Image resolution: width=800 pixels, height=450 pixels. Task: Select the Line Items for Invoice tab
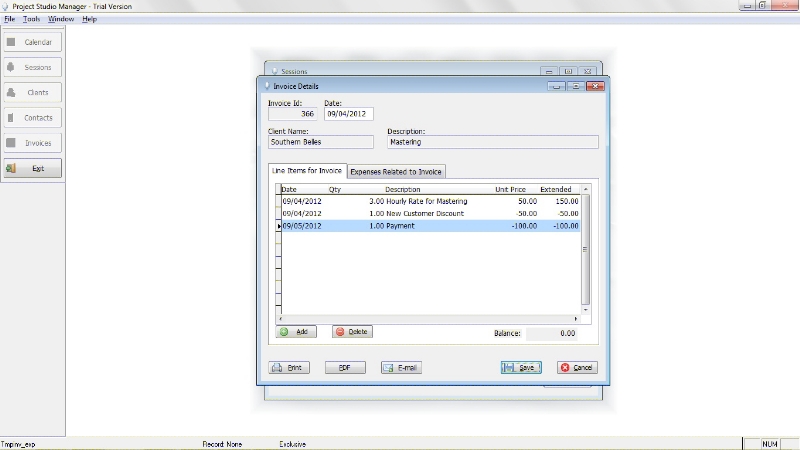point(307,171)
